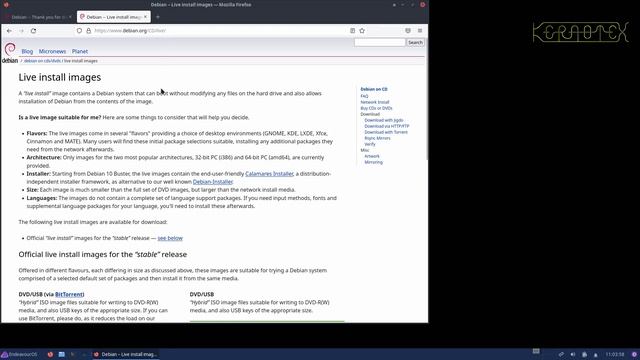Close the 'Debian – Live install images' tab
Screen dimensions: 640x360
click(x=145, y=17)
